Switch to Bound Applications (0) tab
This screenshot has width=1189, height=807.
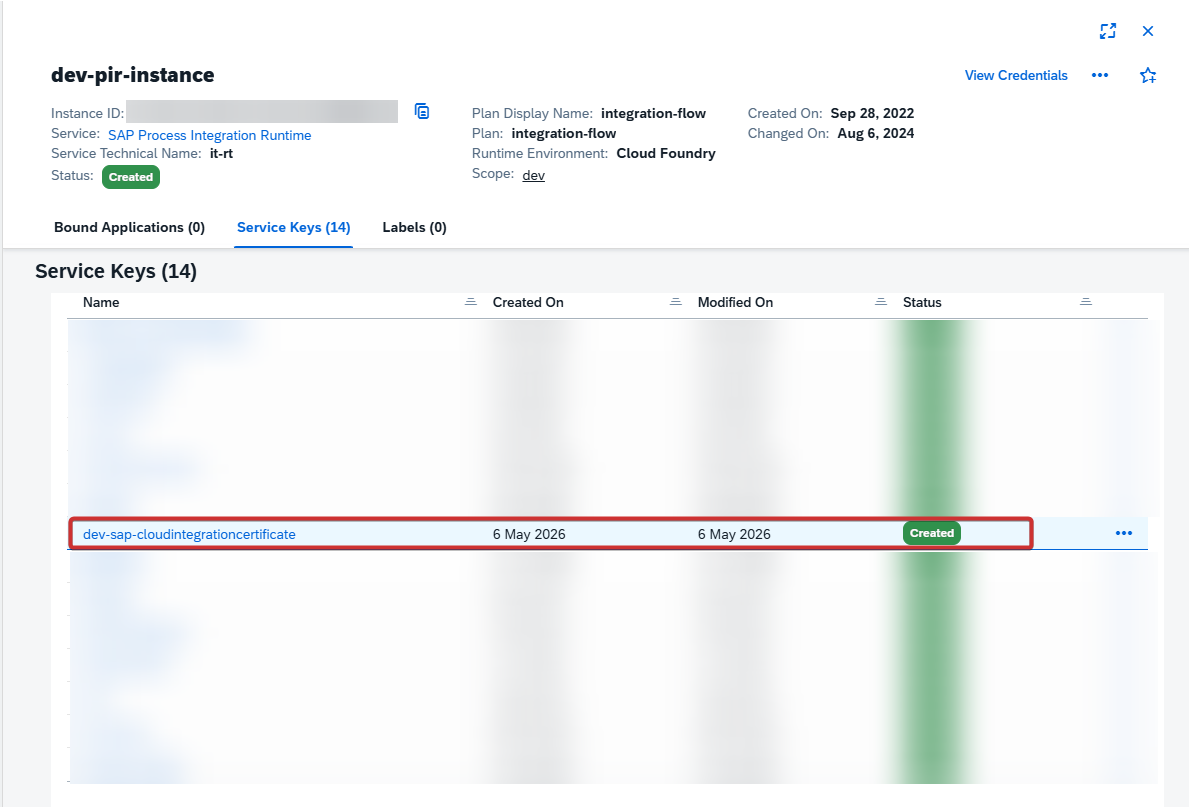[130, 228]
